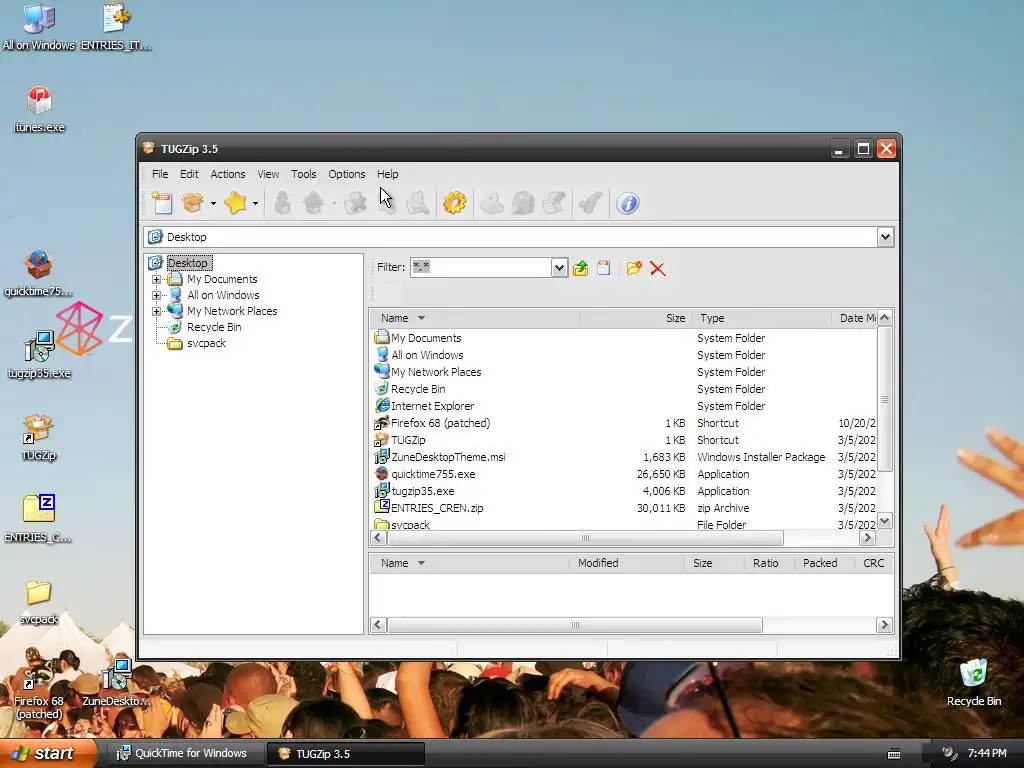This screenshot has height=768, width=1024.
Task: Select quicktime755.exe in the file list
Action: 624,474
